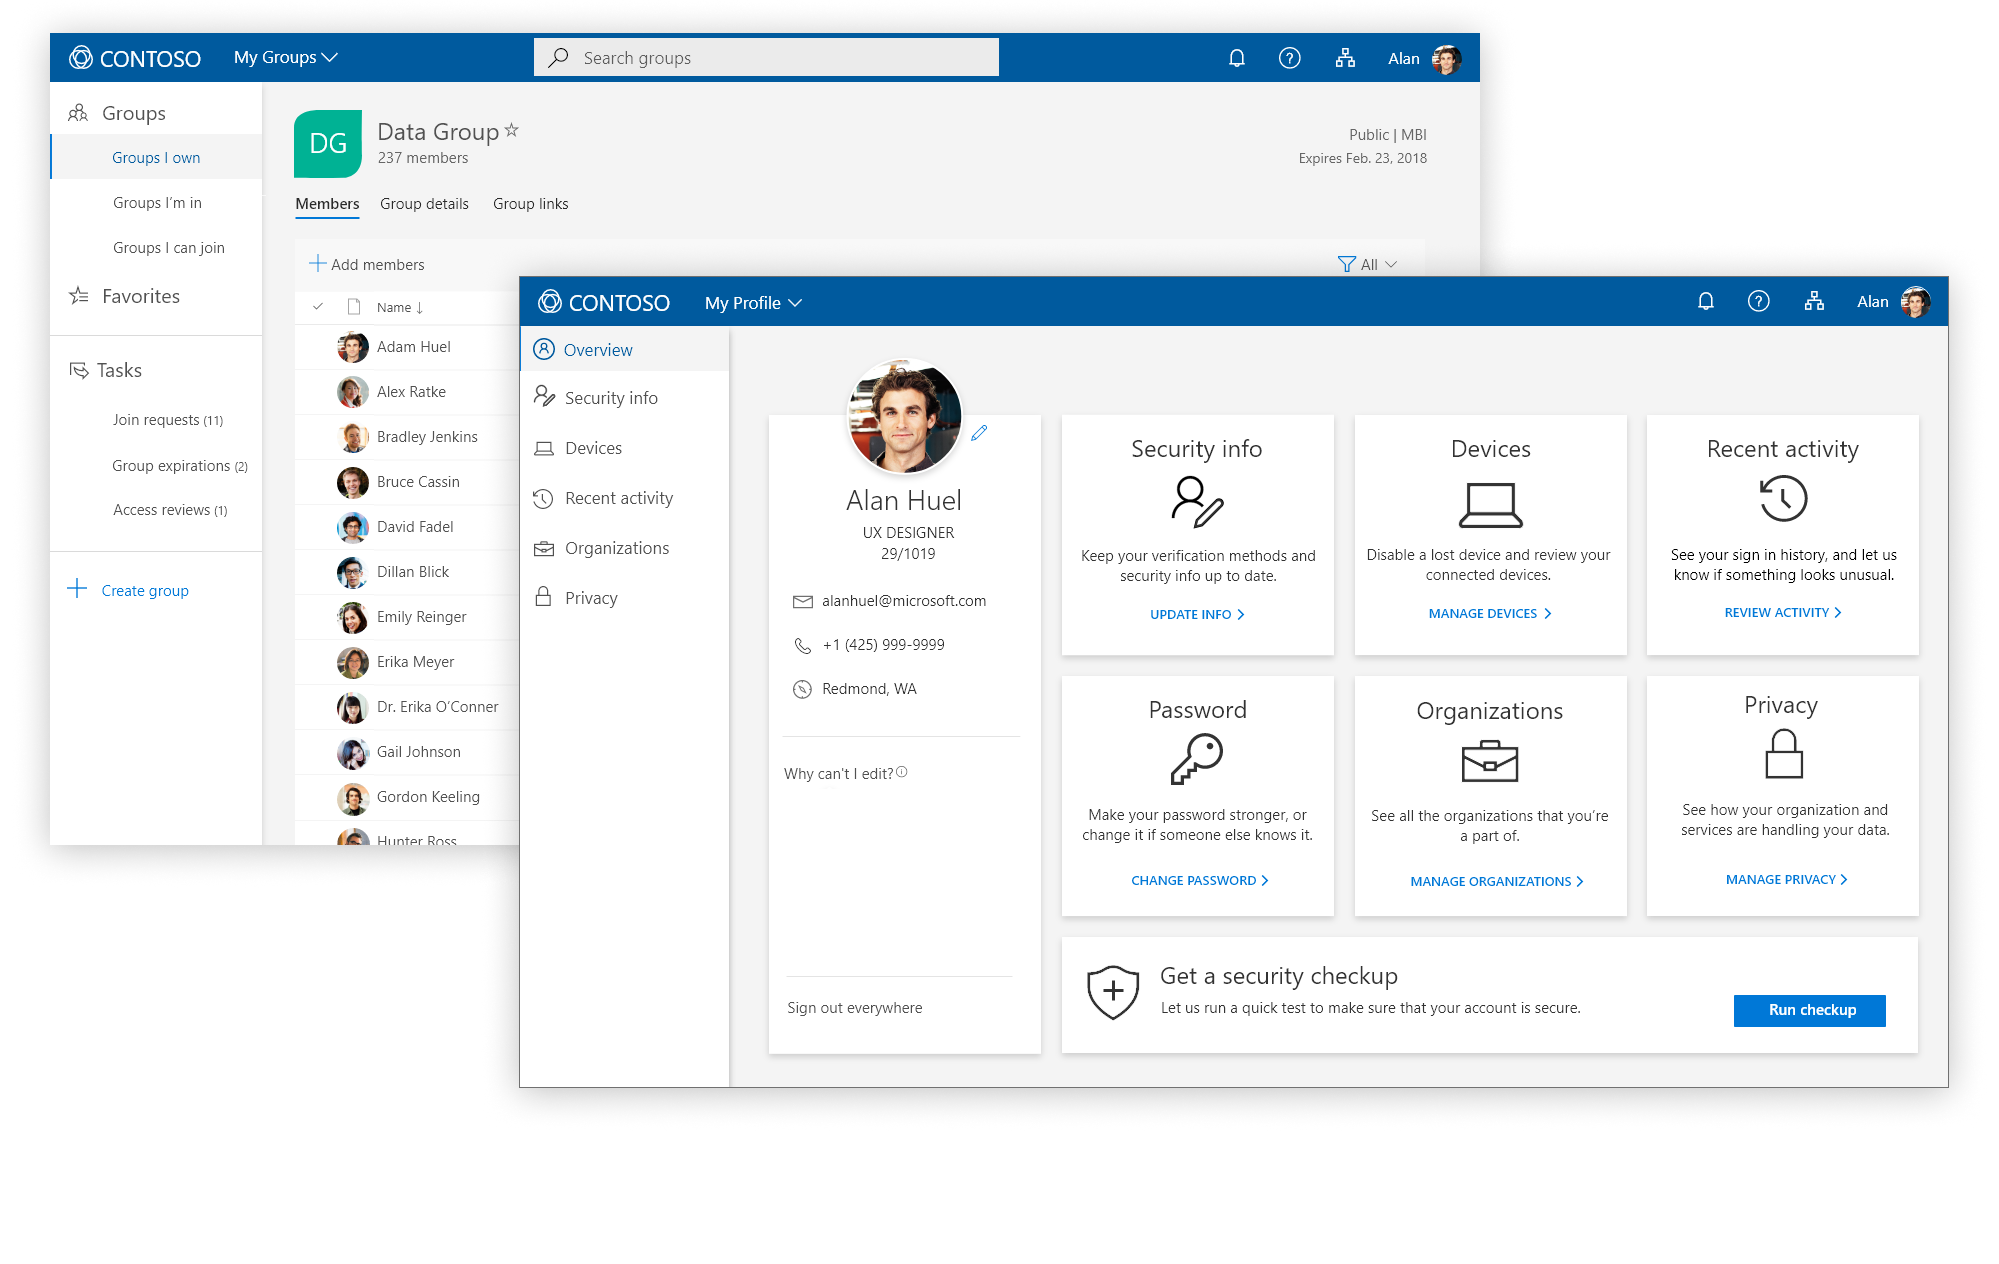Click the clock icon on Recent activity card
Image resolution: width=1999 pixels, height=1264 pixels.
point(1783,498)
